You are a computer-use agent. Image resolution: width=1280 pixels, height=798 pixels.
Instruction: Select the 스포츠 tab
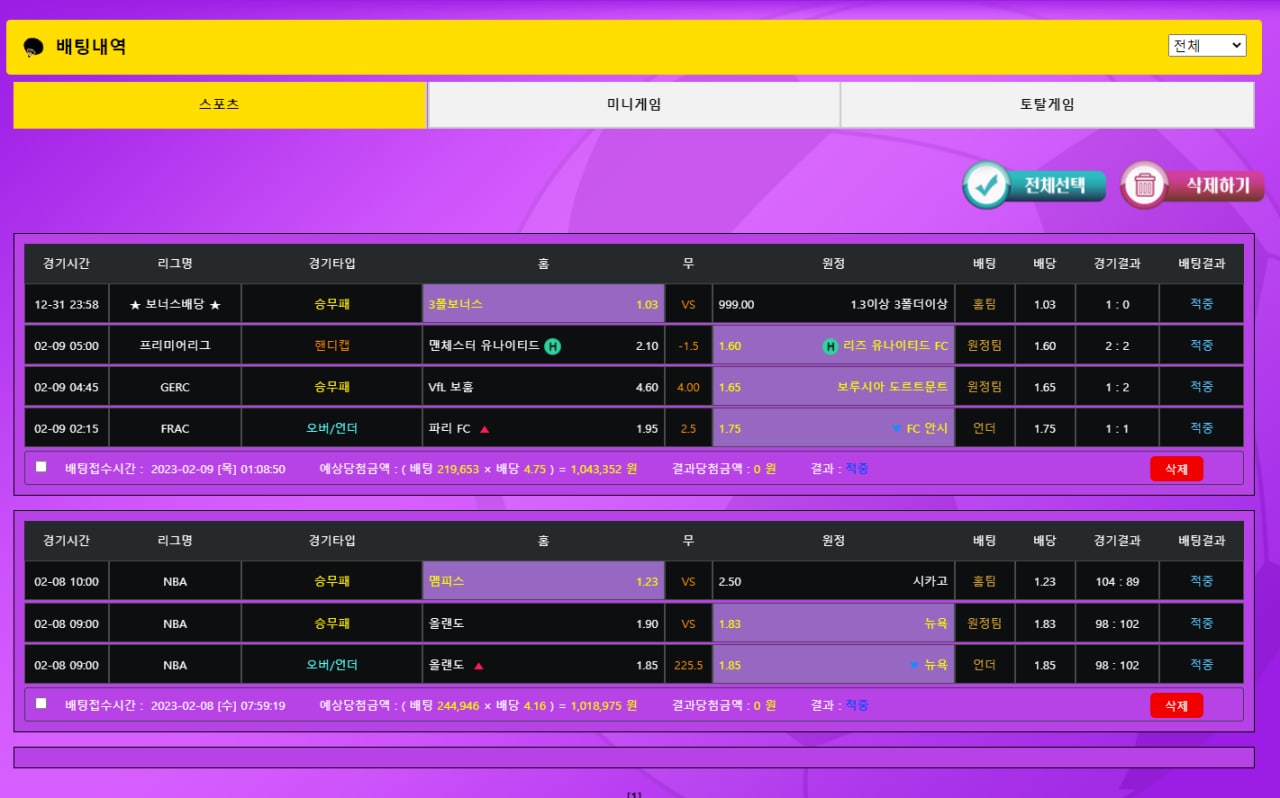[220, 105]
